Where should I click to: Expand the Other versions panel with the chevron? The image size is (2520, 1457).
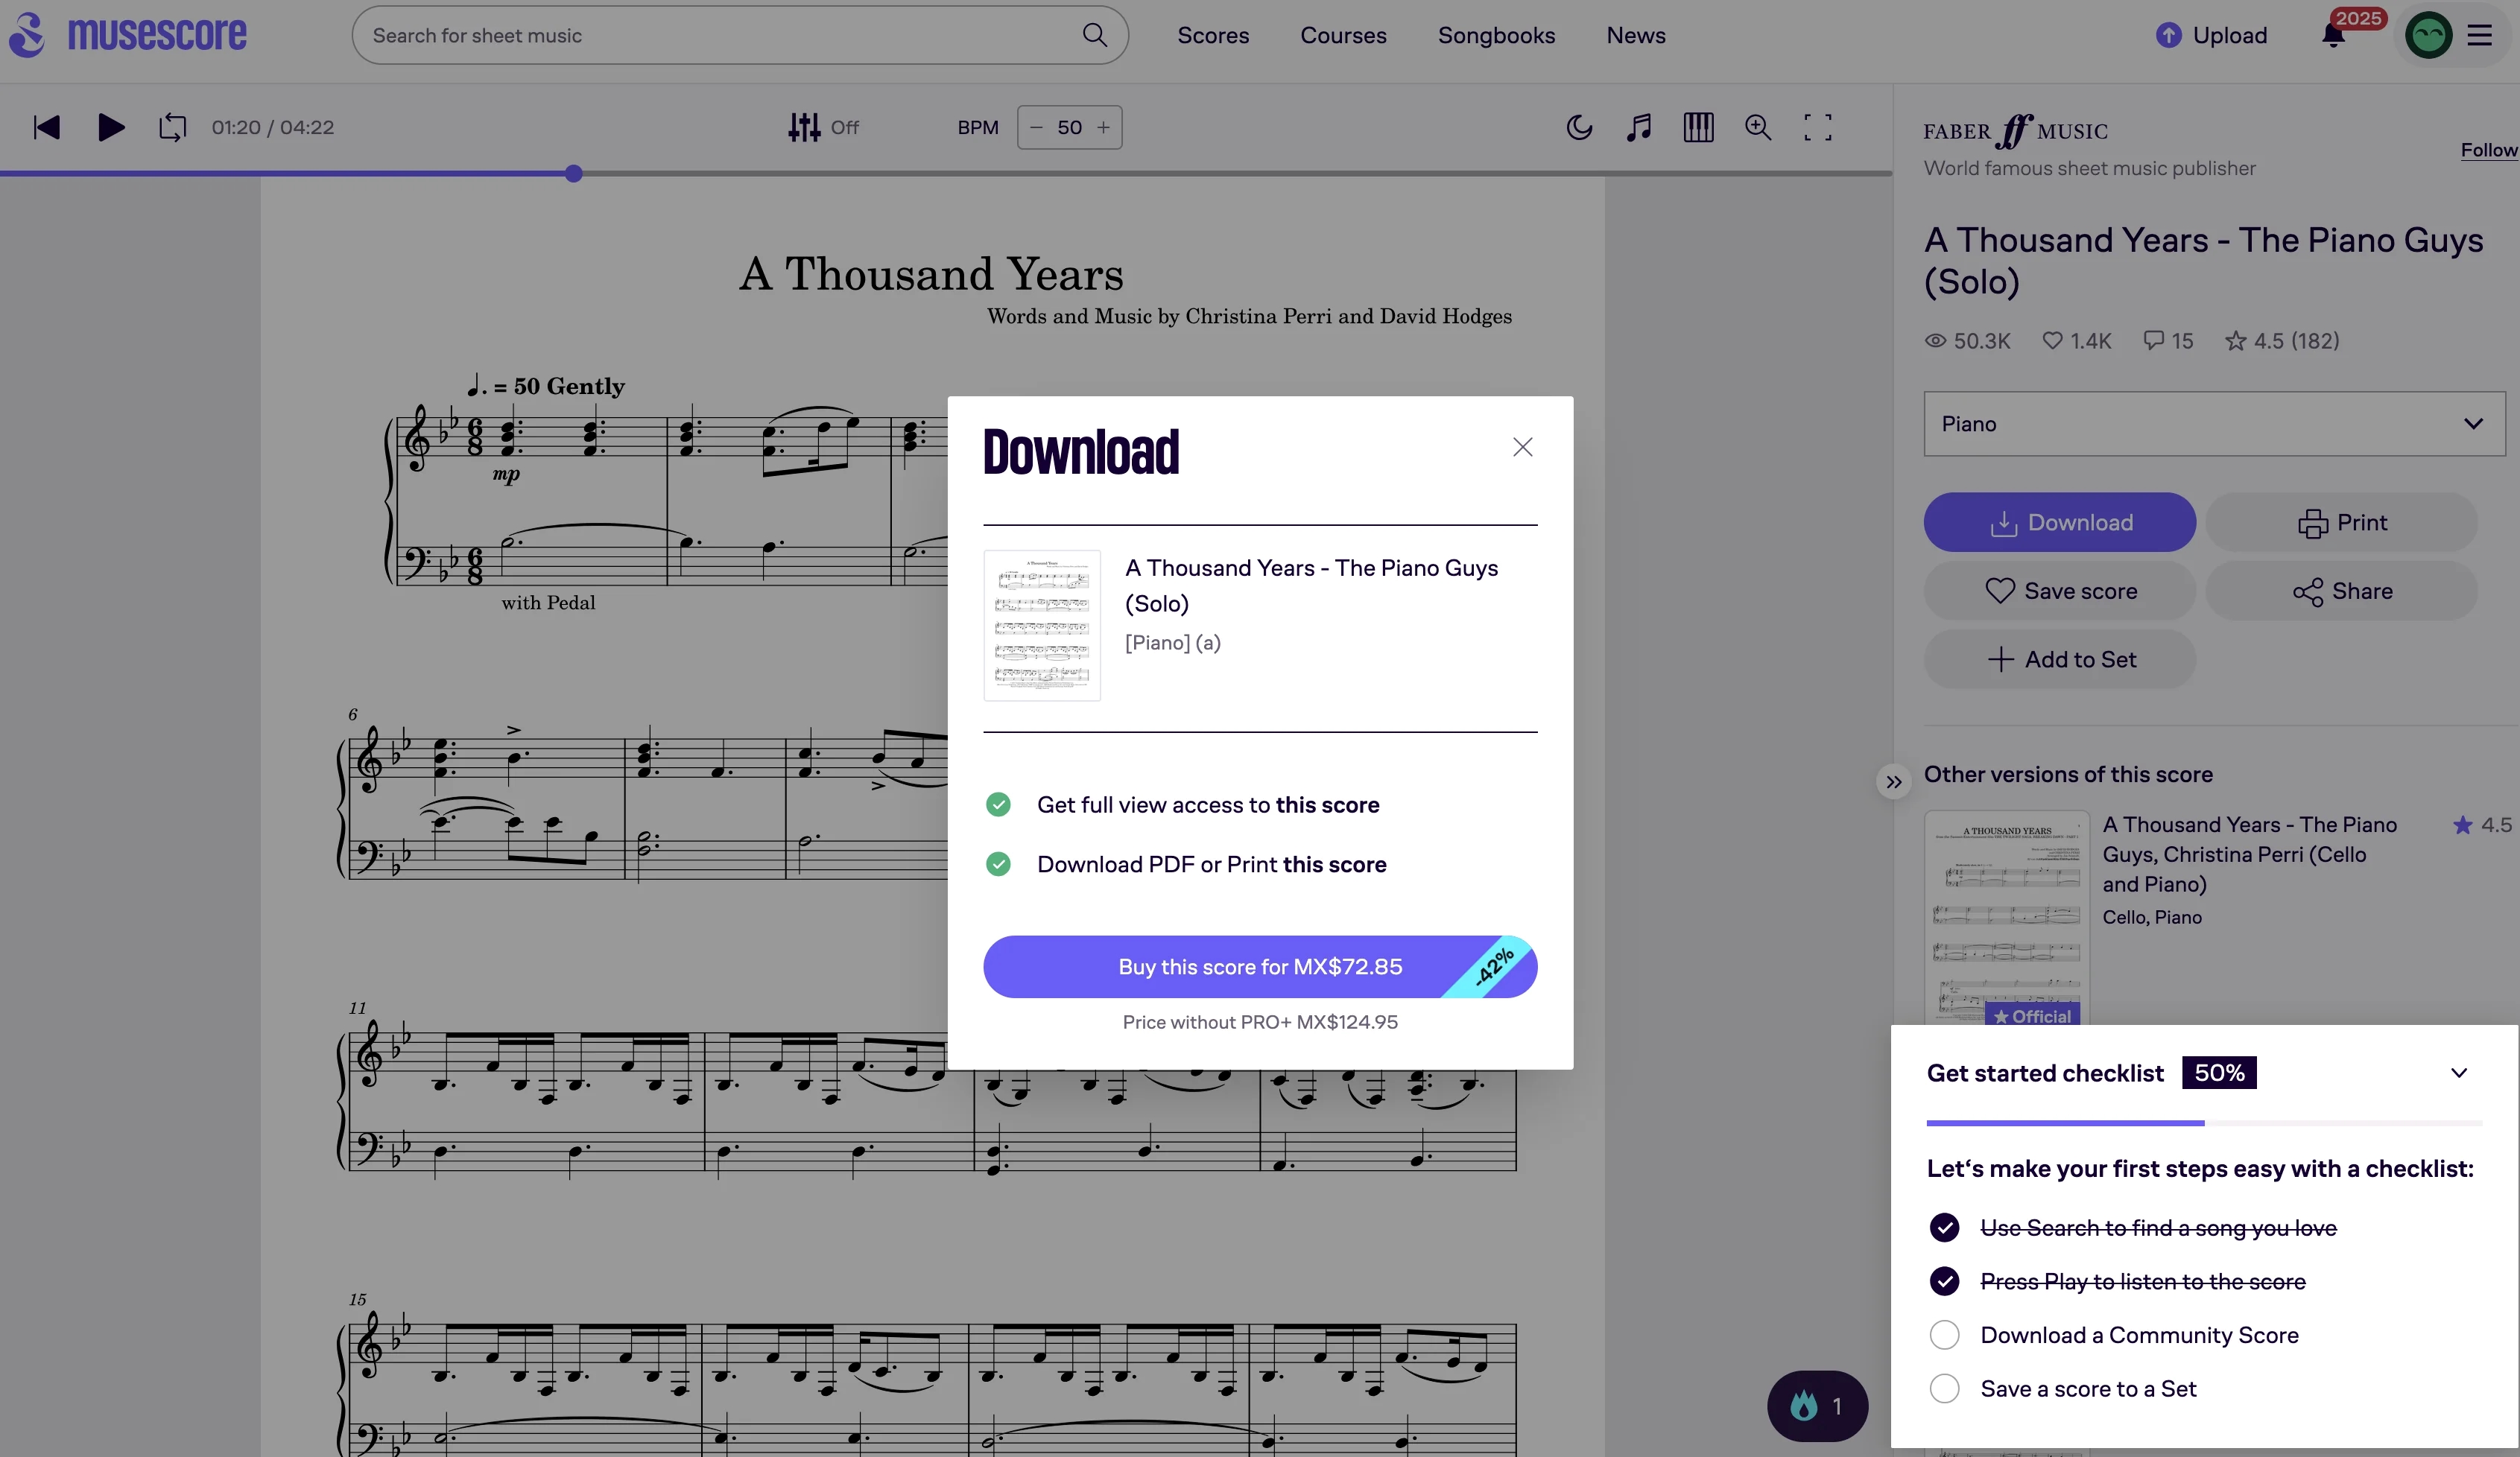[x=1893, y=781]
